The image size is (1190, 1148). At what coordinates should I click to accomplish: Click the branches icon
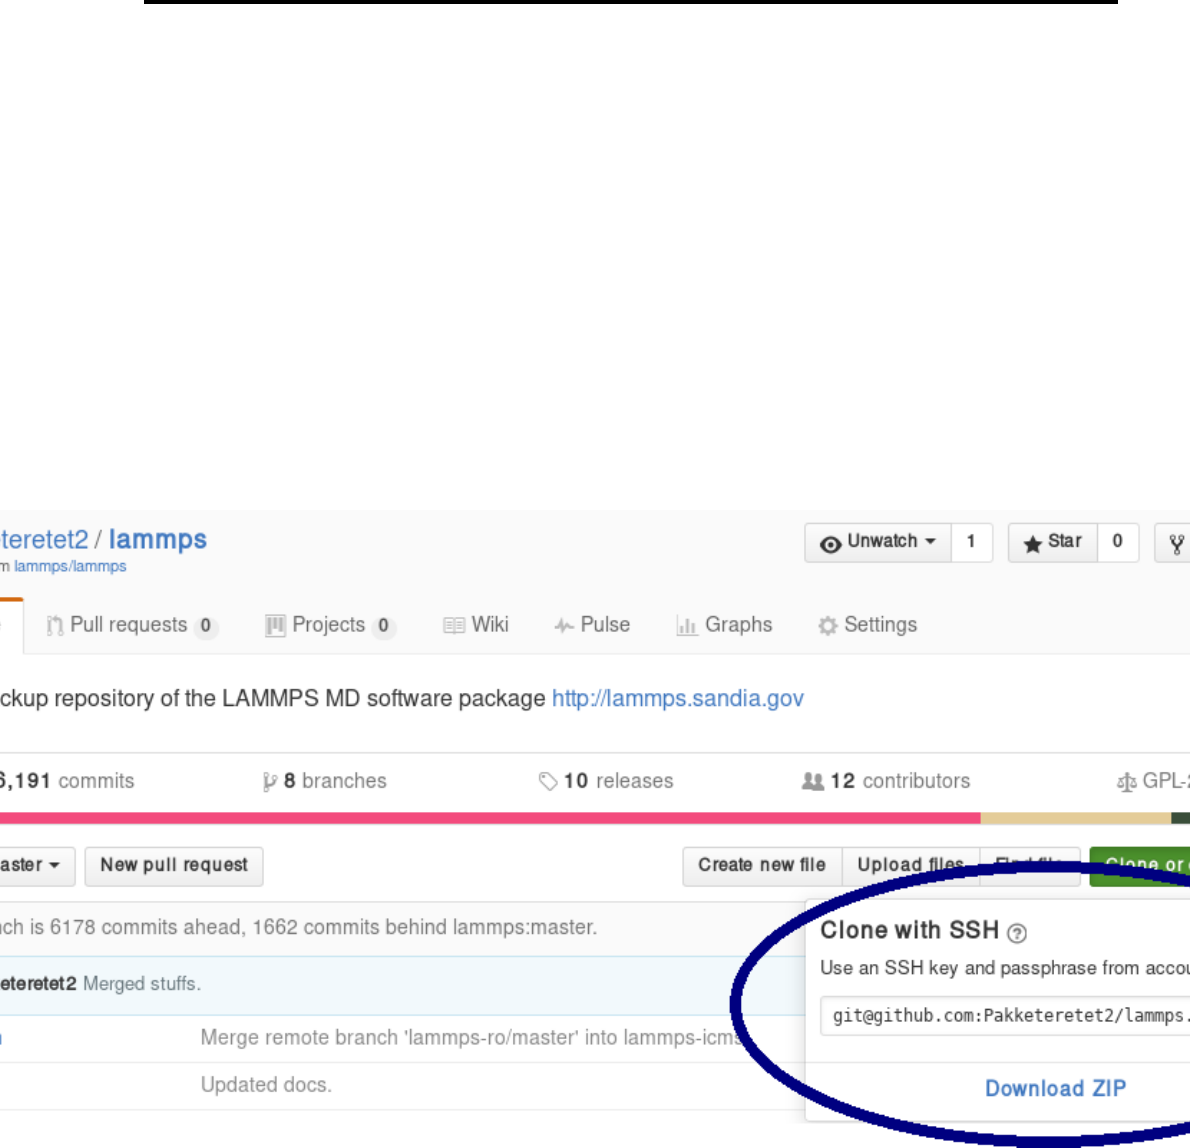pyautogui.click(x=269, y=782)
